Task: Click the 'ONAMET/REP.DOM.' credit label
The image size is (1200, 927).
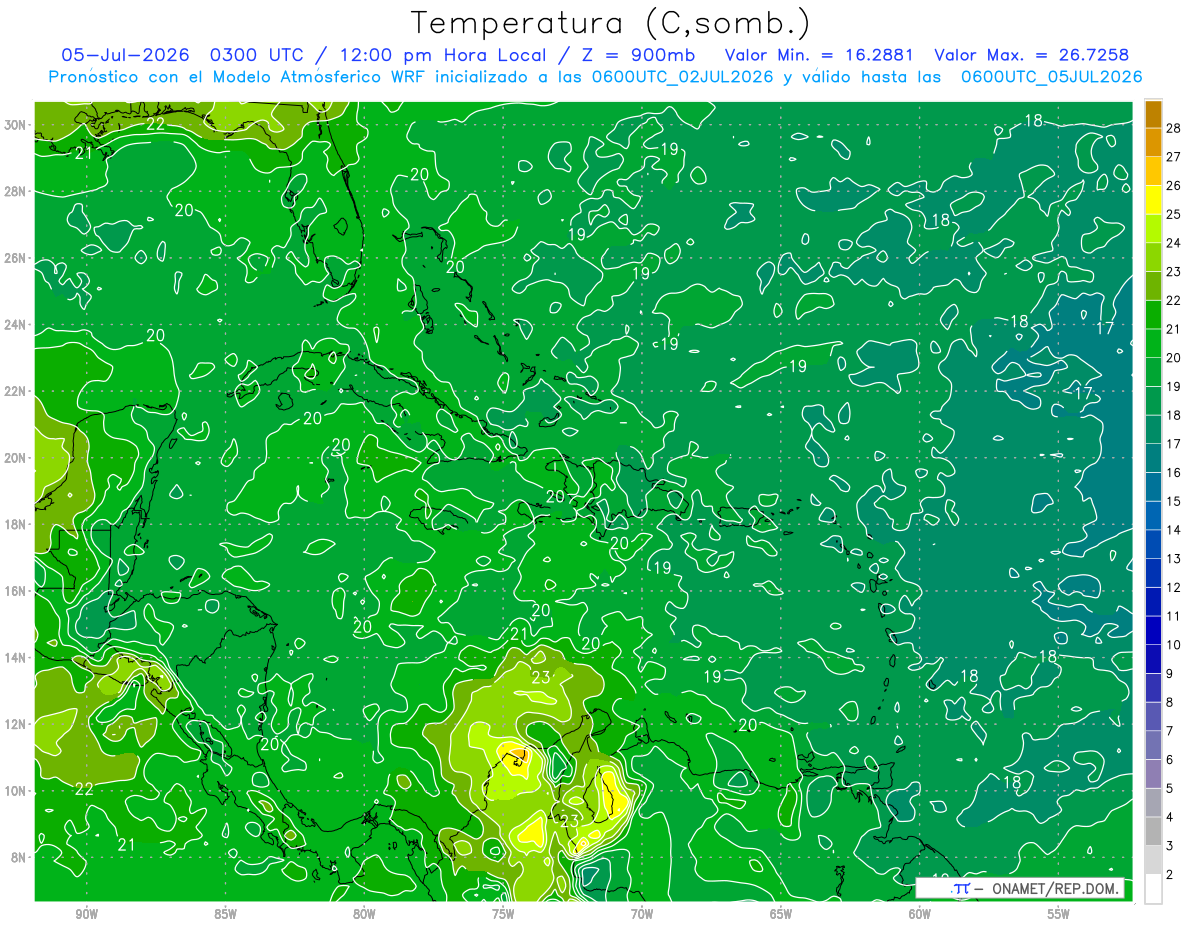Action: pyautogui.click(x=1055, y=888)
